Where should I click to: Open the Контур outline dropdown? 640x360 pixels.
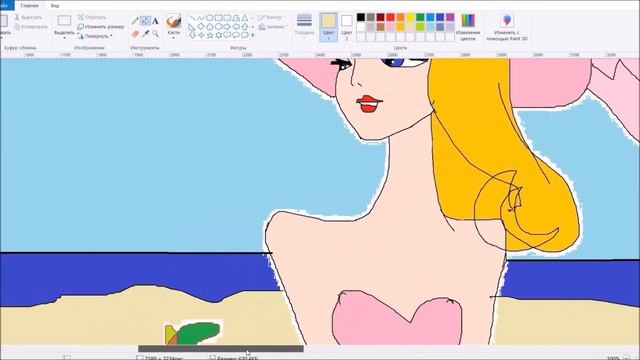tap(272, 18)
